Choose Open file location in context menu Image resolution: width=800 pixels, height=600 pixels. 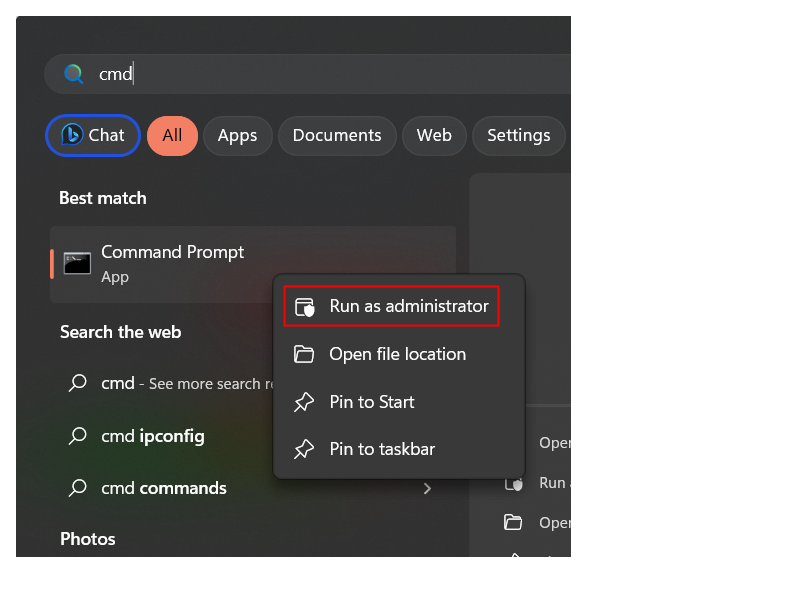coord(399,354)
